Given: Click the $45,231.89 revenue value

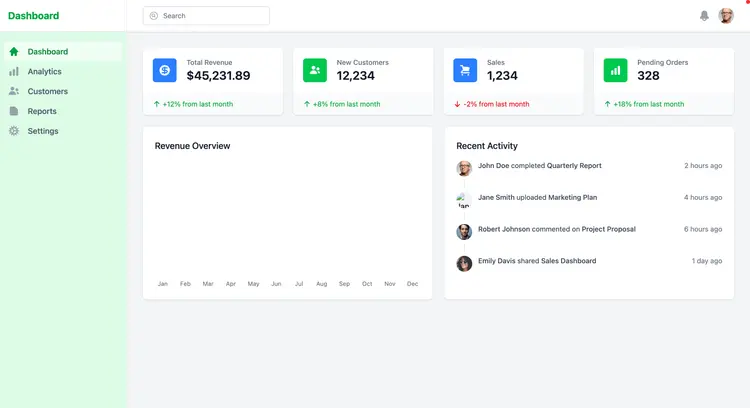Looking at the screenshot, I should [218, 76].
